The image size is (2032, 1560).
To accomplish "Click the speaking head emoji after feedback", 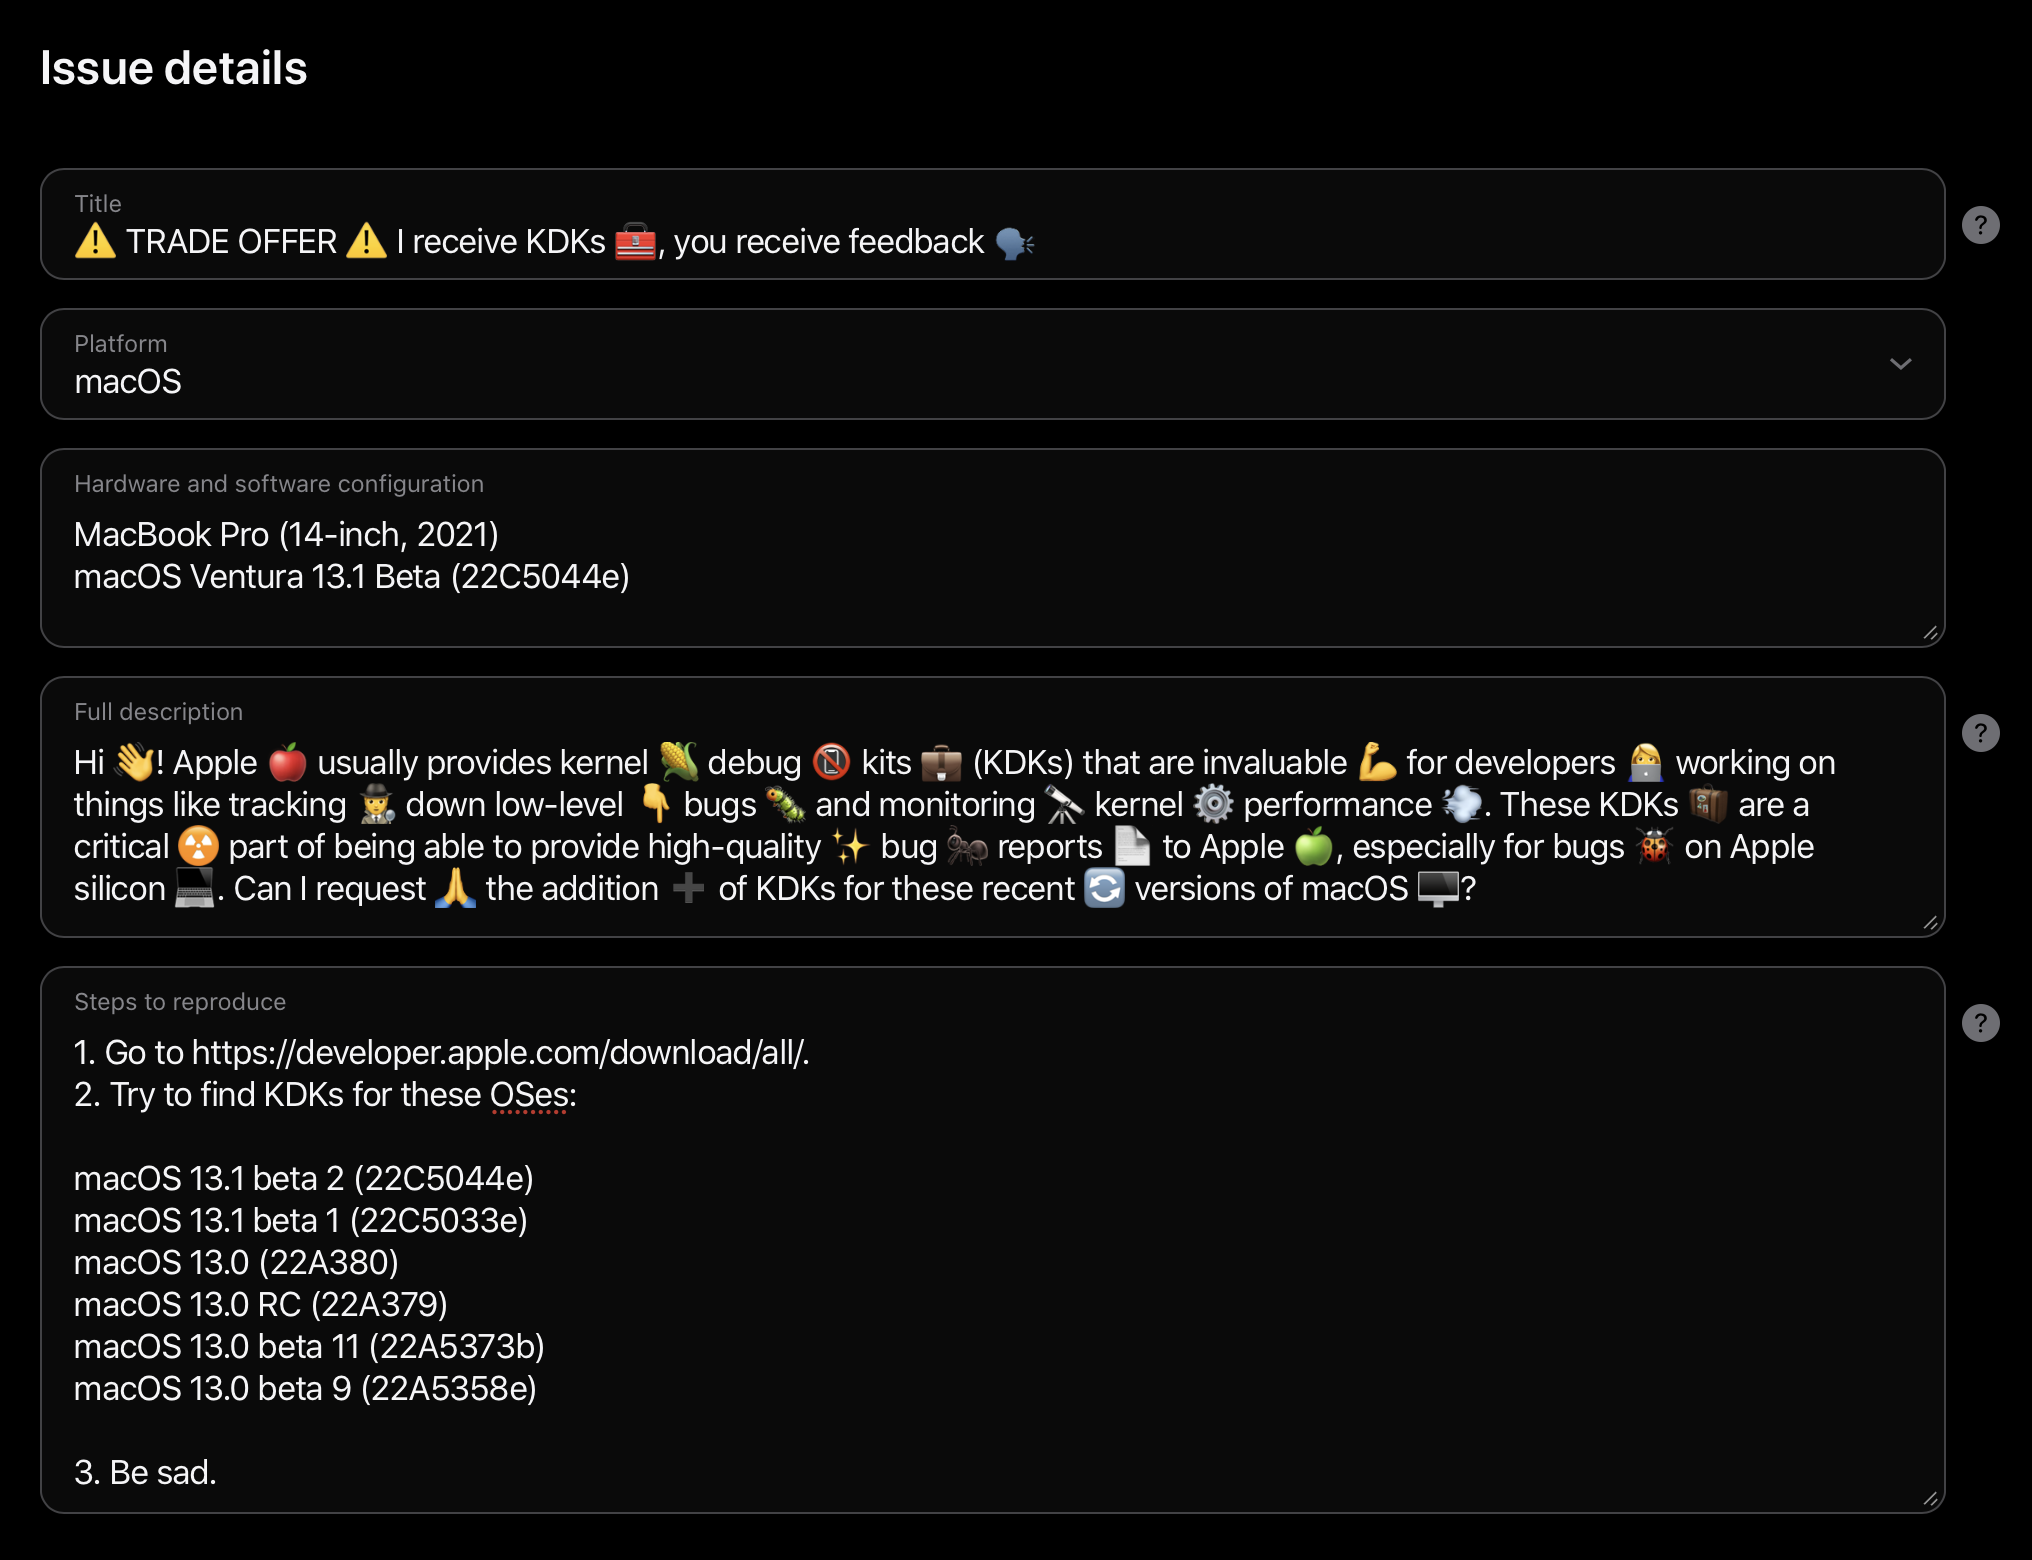I will (1014, 242).
